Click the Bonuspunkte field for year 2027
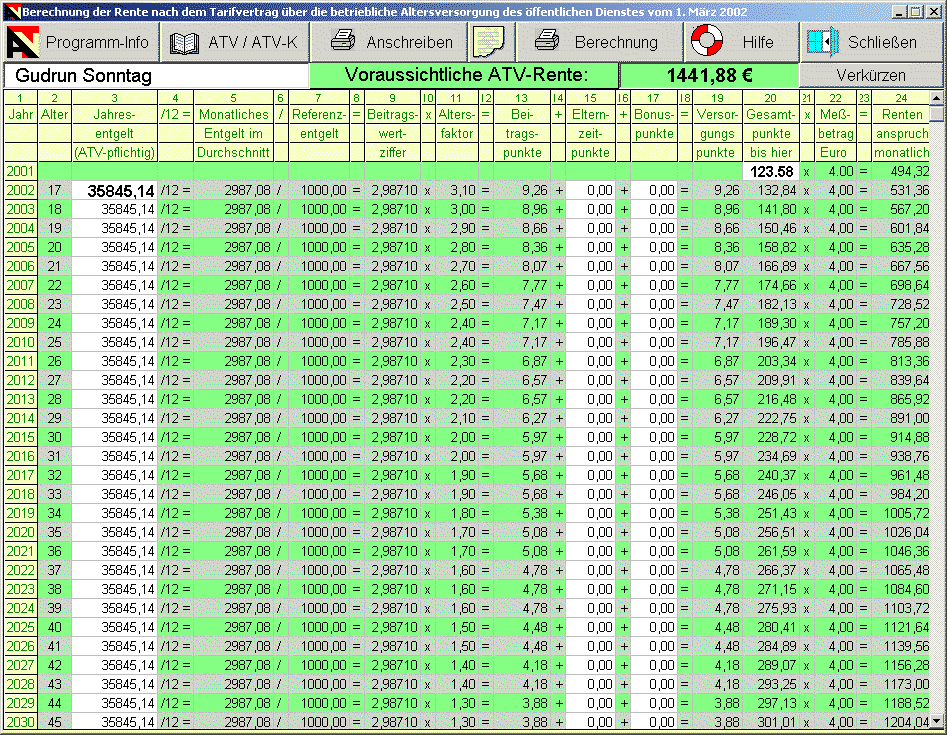Screen dimensions: 947x735 pos(654,665)
